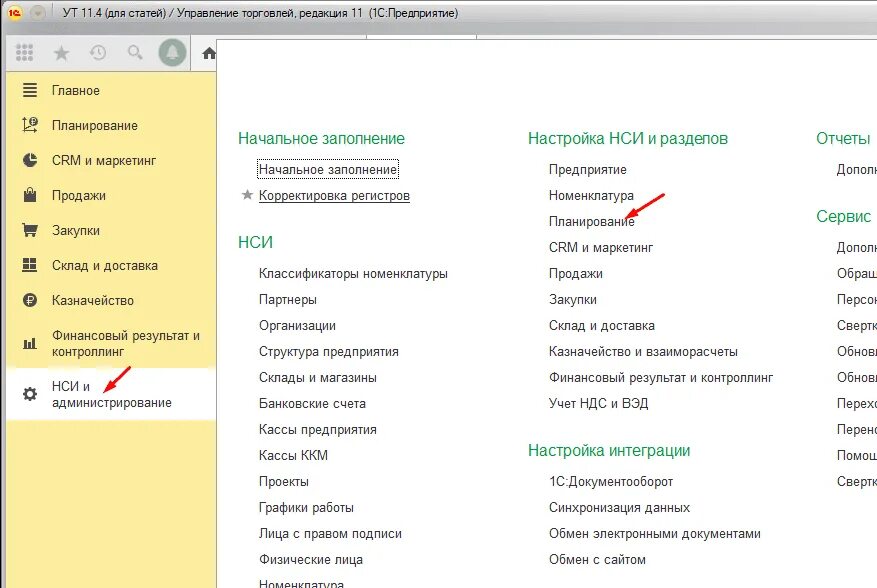The height and width of the screenshot is (588, 877).
Task: Open Склады и магазины
Action: 318,378
